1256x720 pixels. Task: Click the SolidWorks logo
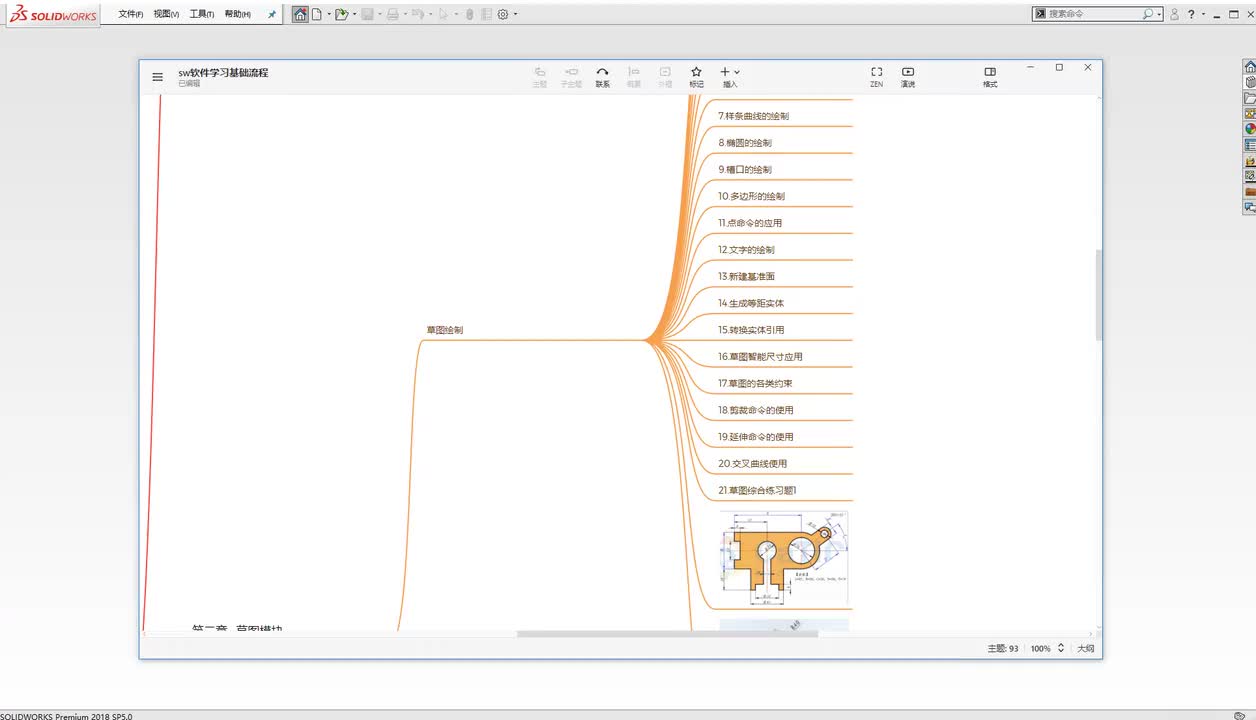tap(53, 14)
